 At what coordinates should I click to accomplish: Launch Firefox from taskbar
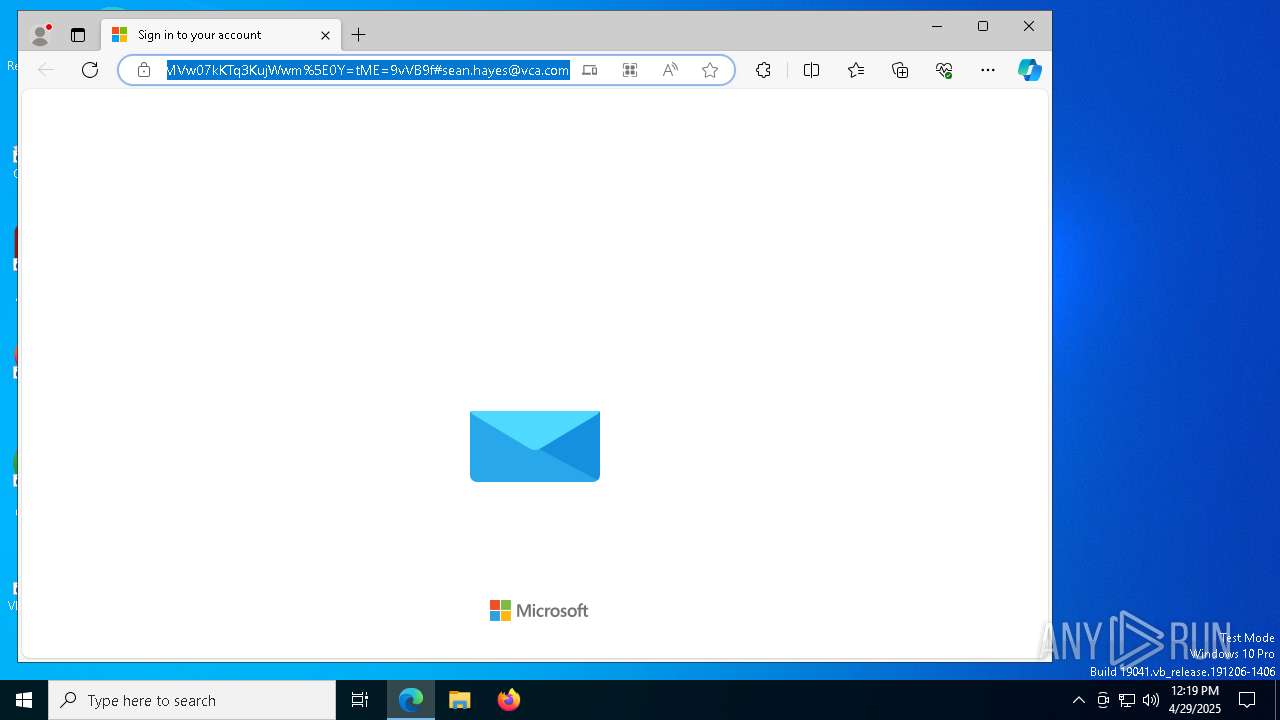pos(509,700)
